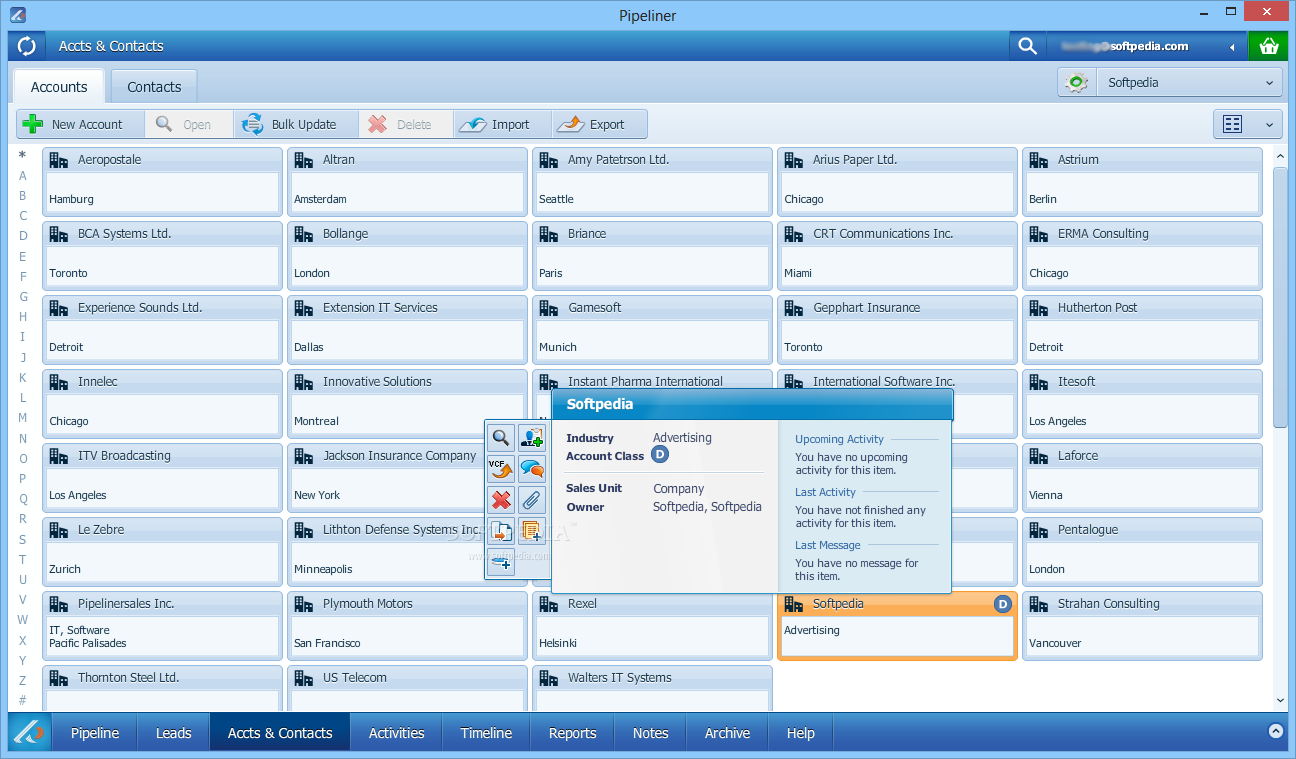The image size is (1296, 759).
Task: Switch to the Contacts tab
Action: pyautogui.click(x=154, y=87)
